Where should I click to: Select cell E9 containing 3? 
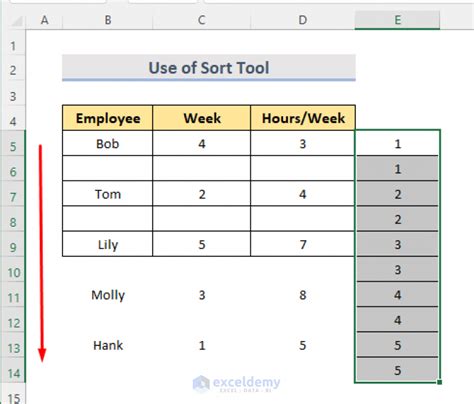pyautogui.click(x=397, y=244)
